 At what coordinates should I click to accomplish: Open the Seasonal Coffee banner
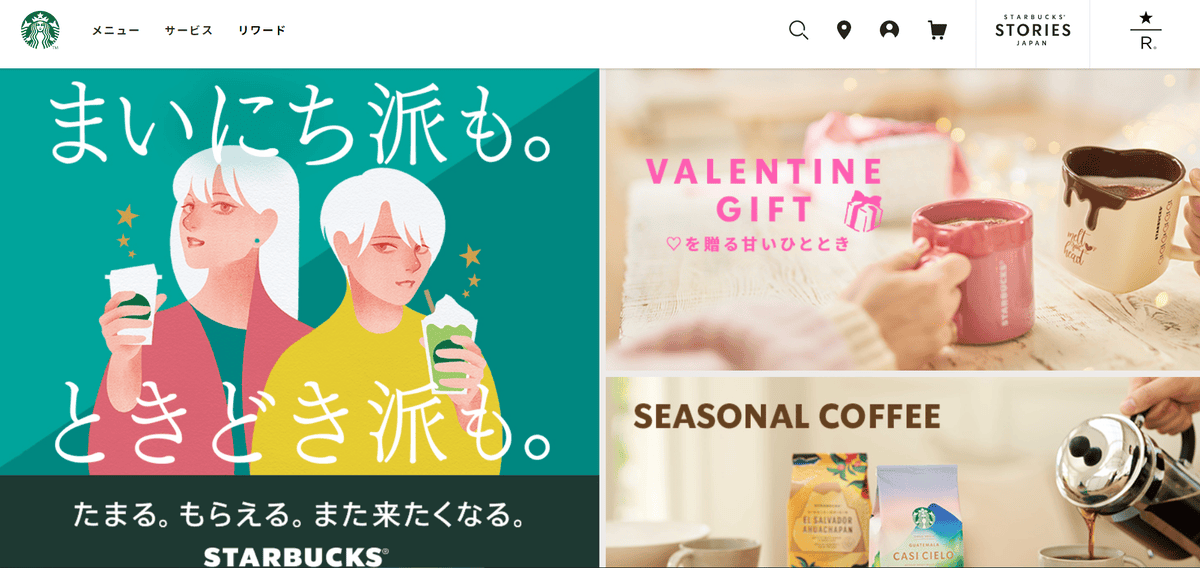[903, 473]
